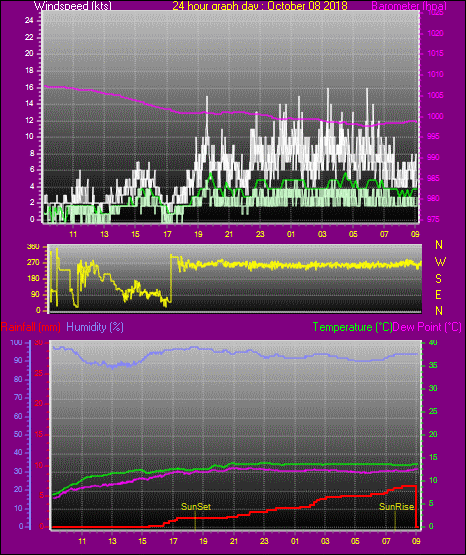Click the Barometer (hpa) axis title

pyautogui.click(x=409, y=6)
